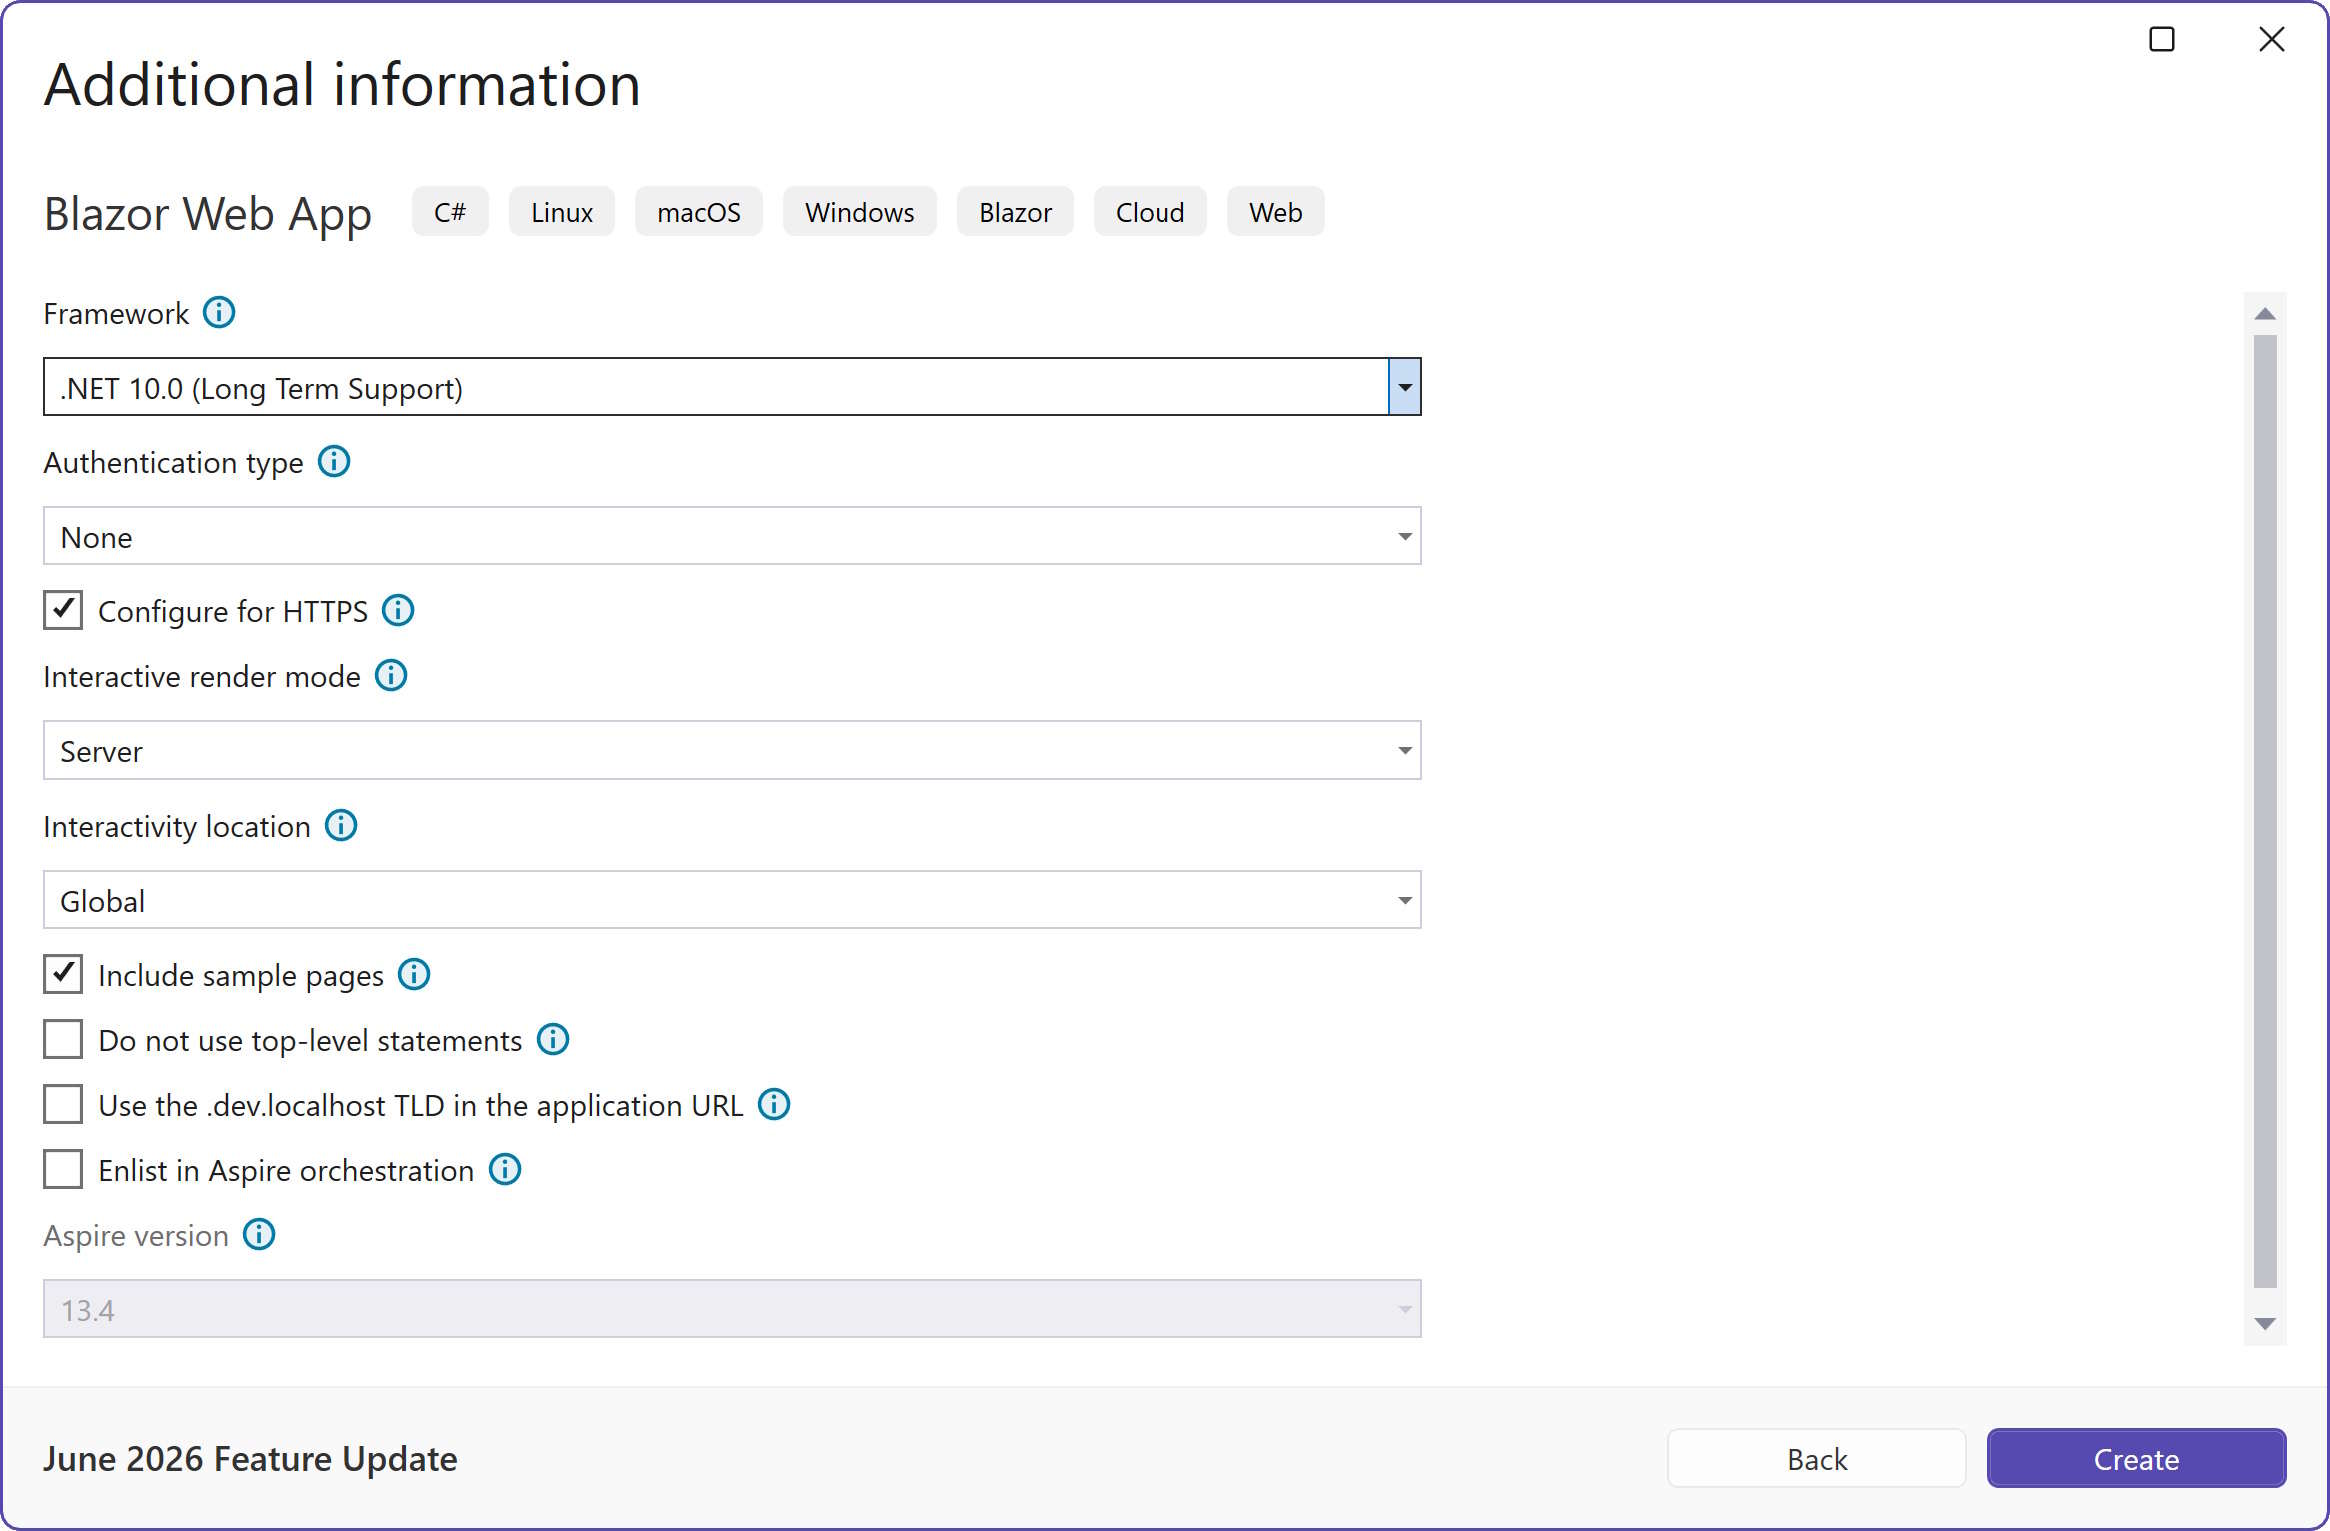Click info icon for top-level statements

pyautogui.click(x=553, y=1040)
